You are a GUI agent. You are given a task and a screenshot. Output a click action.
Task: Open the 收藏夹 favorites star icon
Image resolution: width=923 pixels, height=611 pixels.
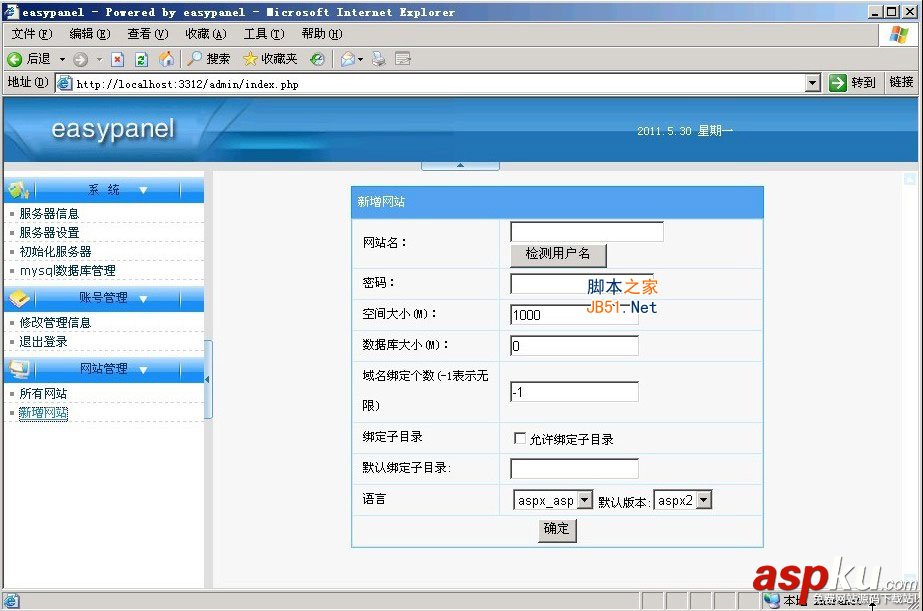(248, 59)
